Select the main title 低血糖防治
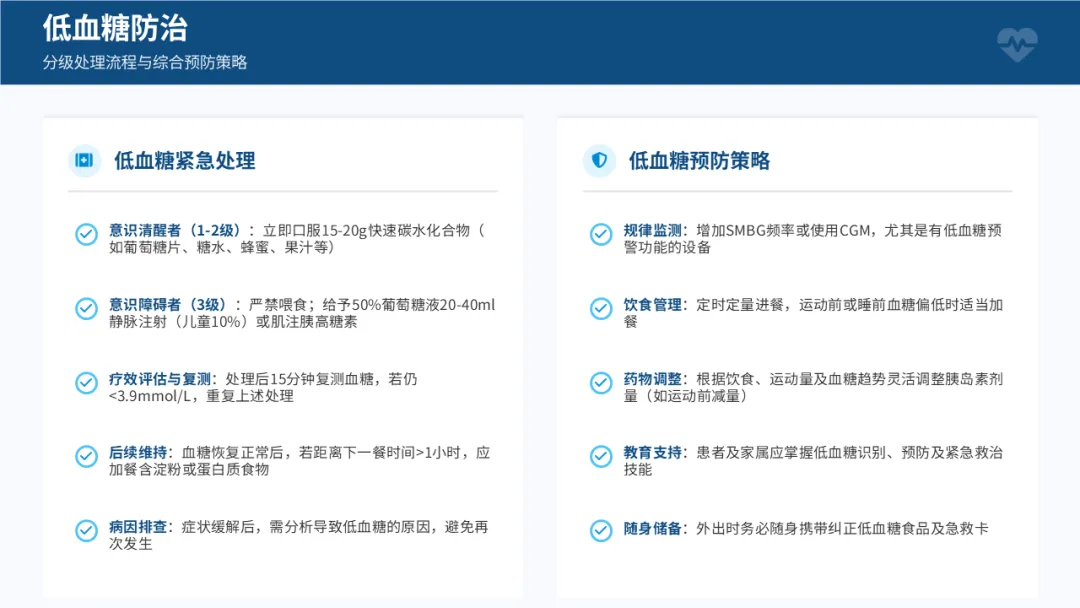The width and height of the screenshot is (1080, 608). [115, 28]
